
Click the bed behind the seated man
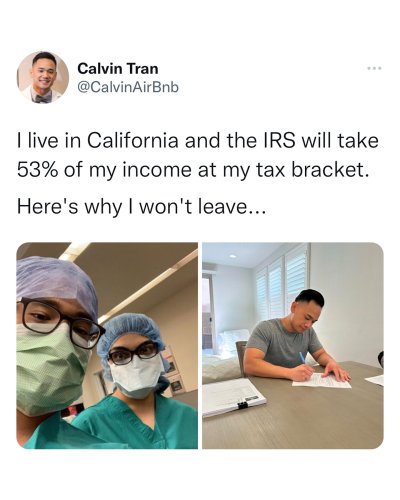pyautogui.click(x=223, y=355)
